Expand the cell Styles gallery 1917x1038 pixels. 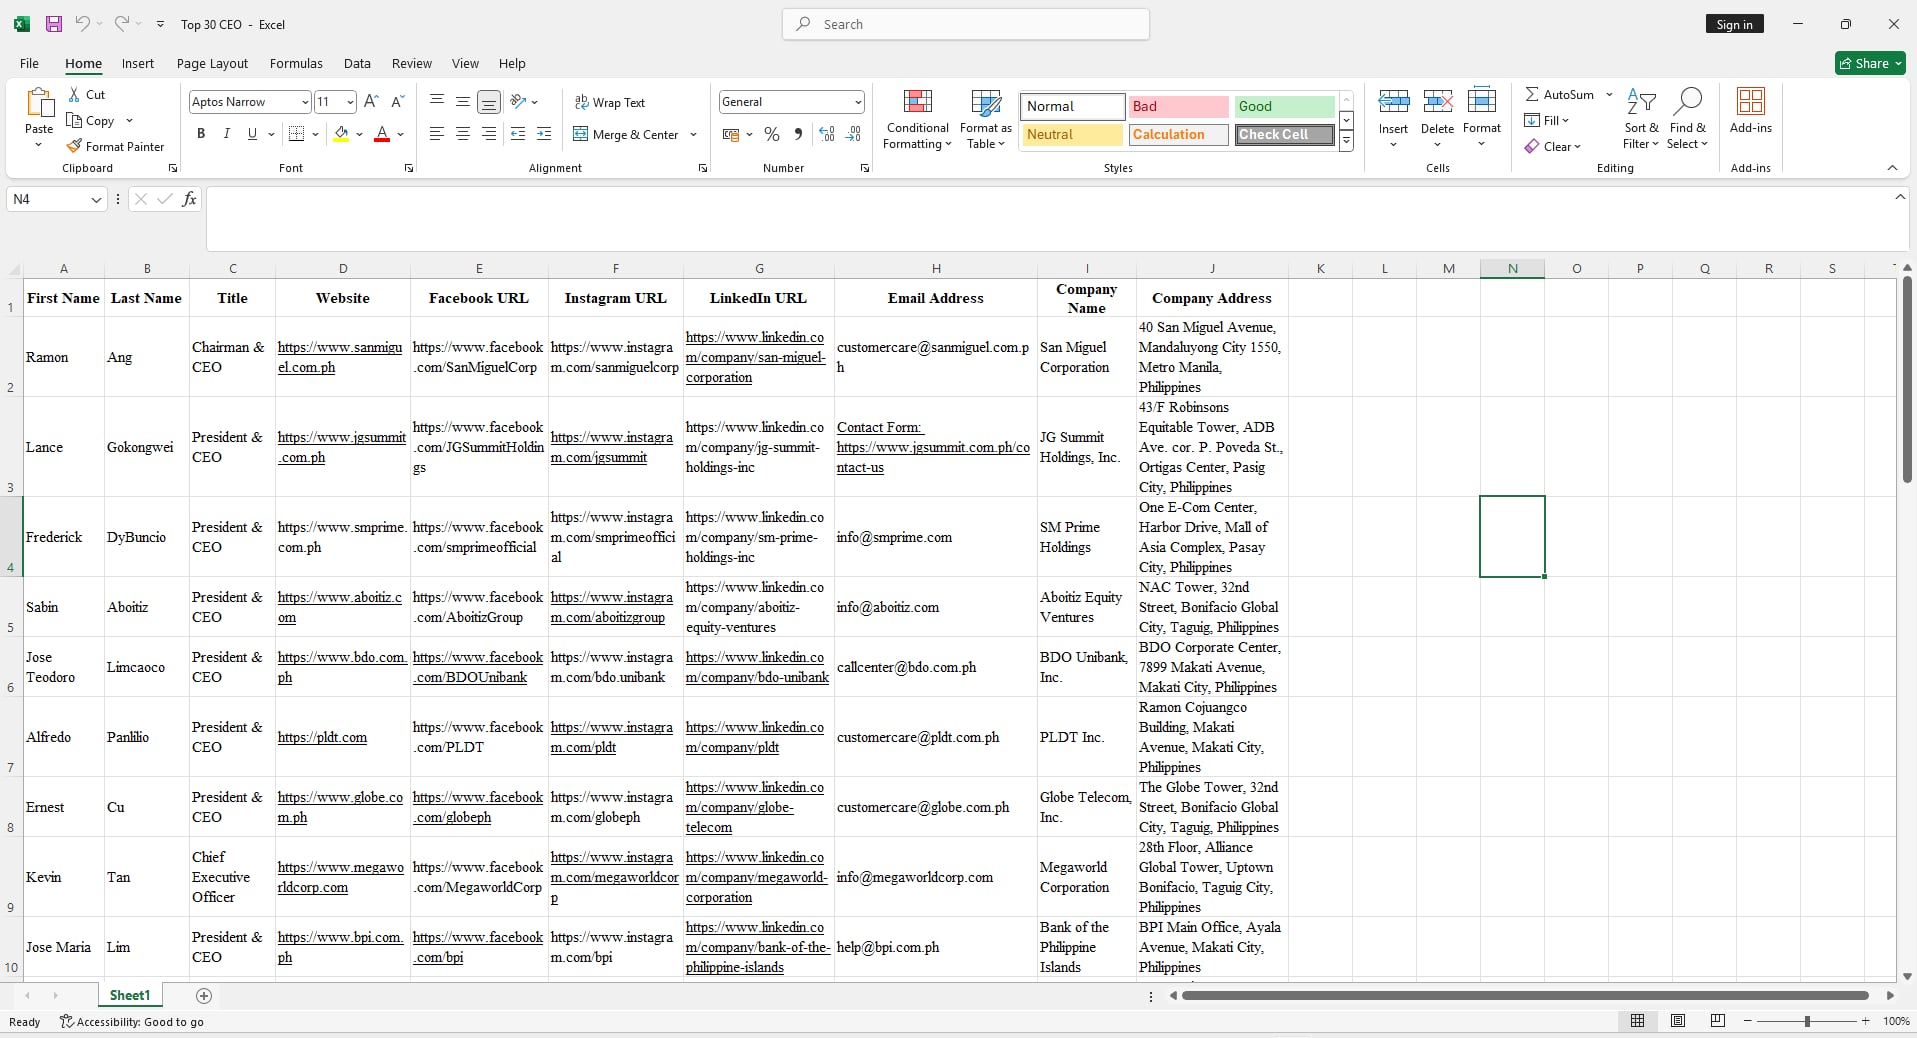pos(1347,142)
